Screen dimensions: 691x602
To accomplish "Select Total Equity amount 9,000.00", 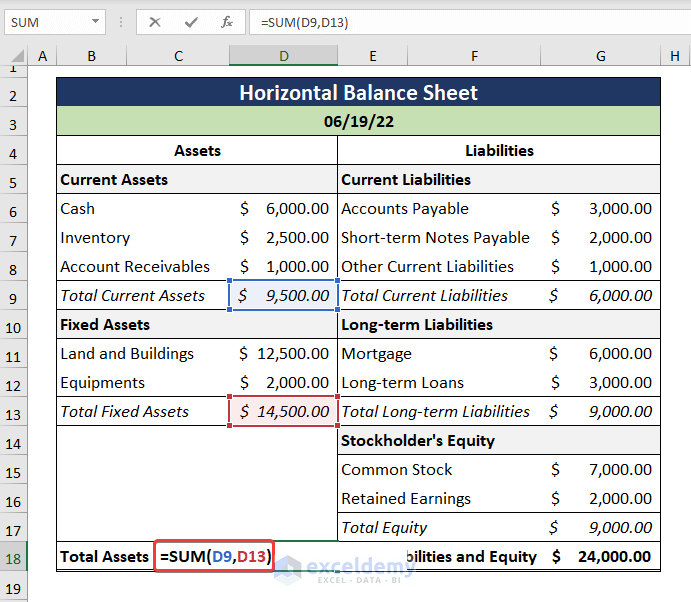I will [601, 528].
